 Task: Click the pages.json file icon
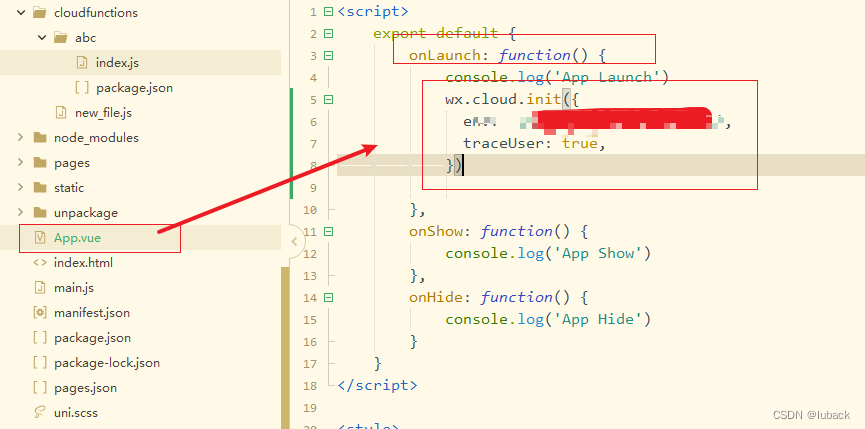[x=40, y=388]
